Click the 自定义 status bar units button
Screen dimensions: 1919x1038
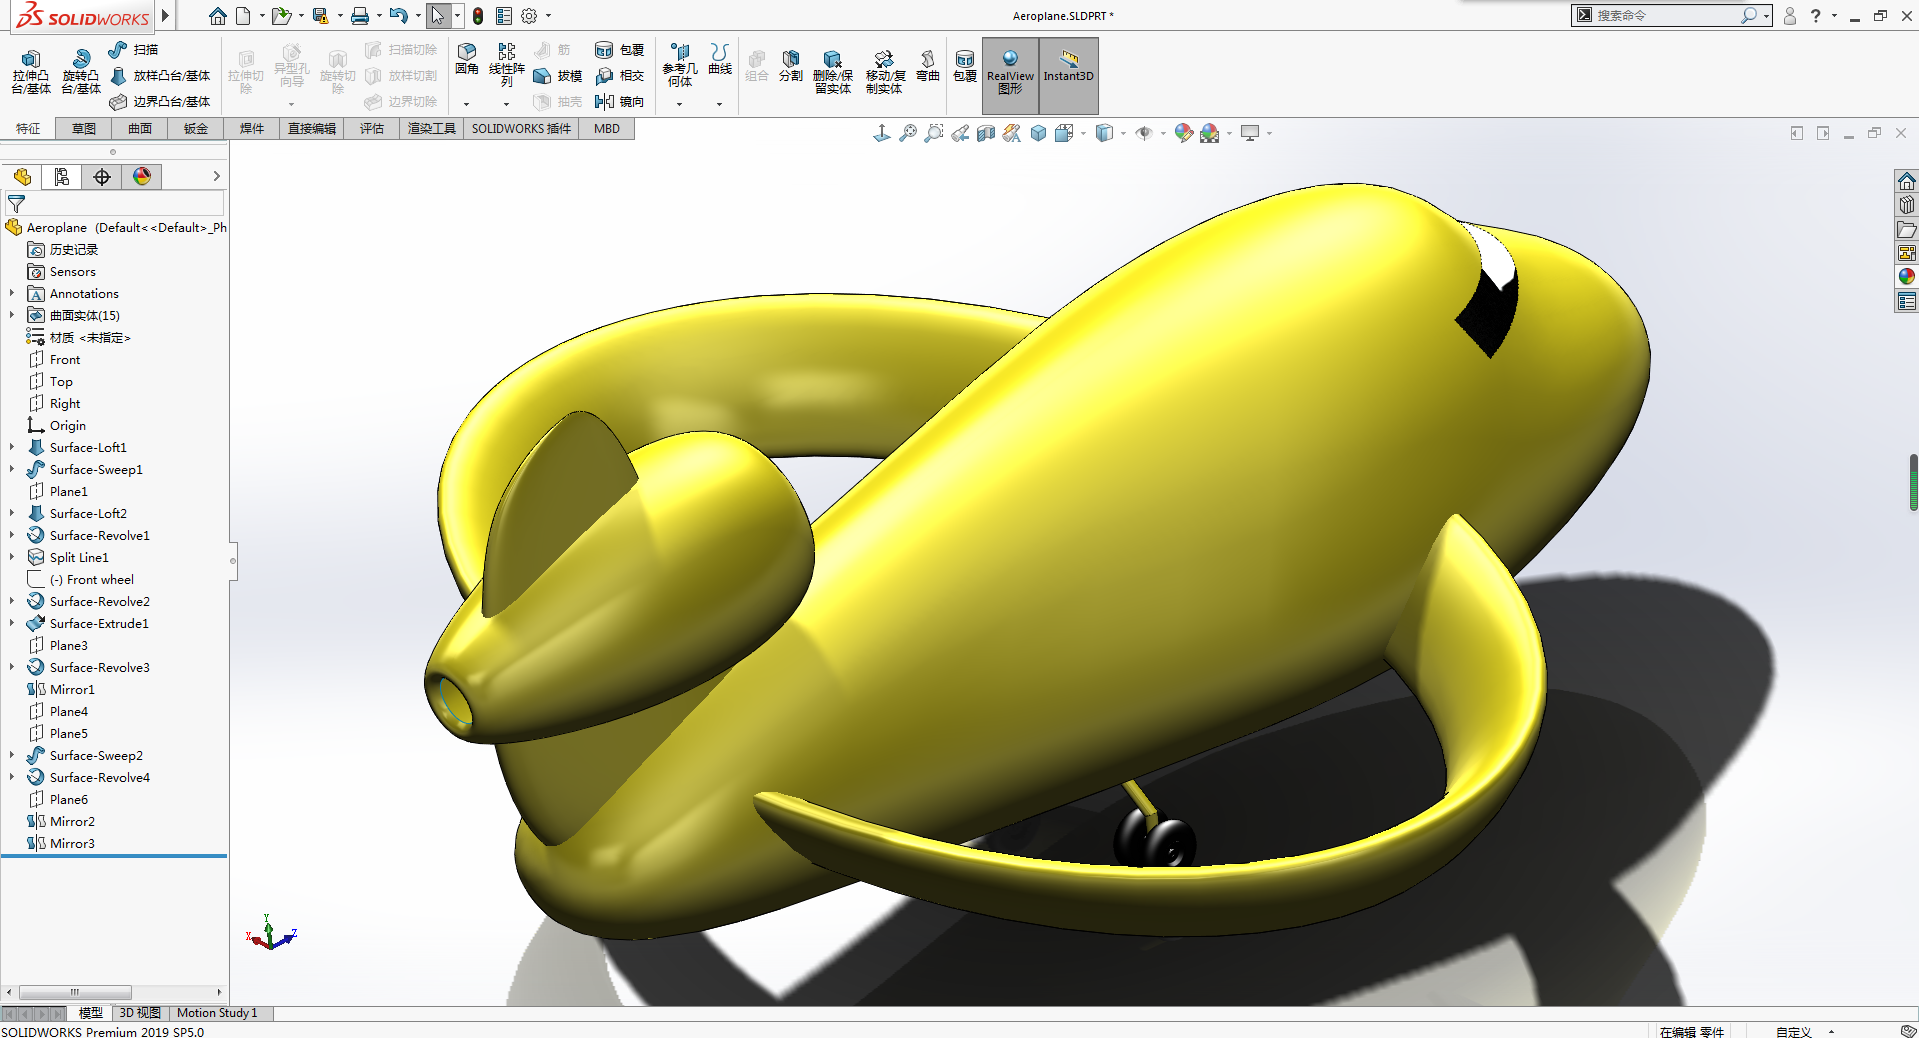pos(1794,1031)
